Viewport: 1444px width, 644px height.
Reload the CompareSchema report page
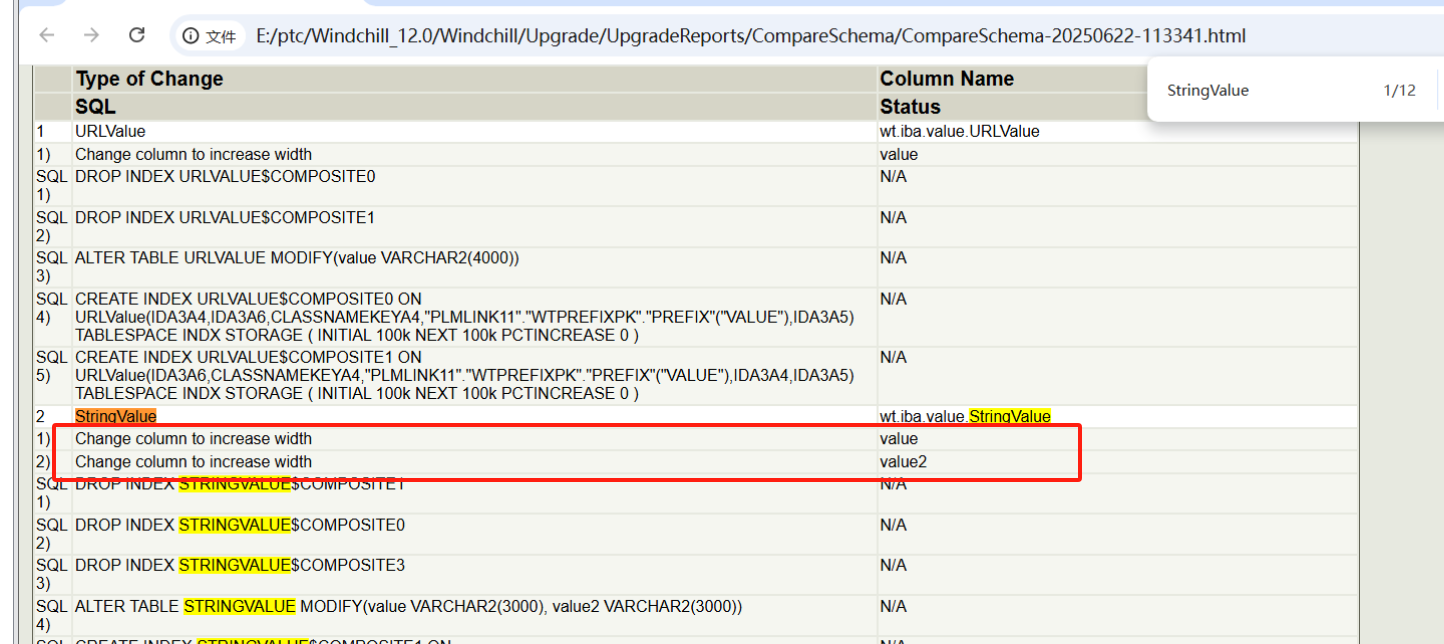pyautogui.click(x=137, y=33)
